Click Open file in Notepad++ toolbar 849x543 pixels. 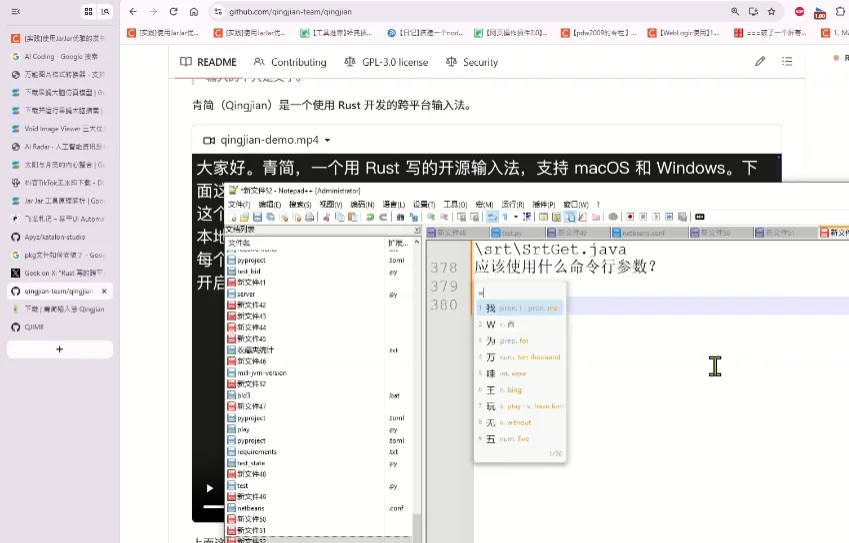[x=244, y=217]
